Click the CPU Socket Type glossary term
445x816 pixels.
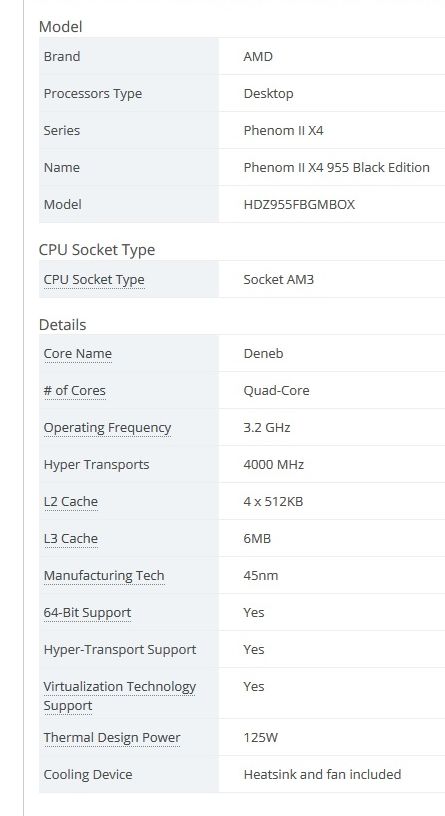pos(94,279)
